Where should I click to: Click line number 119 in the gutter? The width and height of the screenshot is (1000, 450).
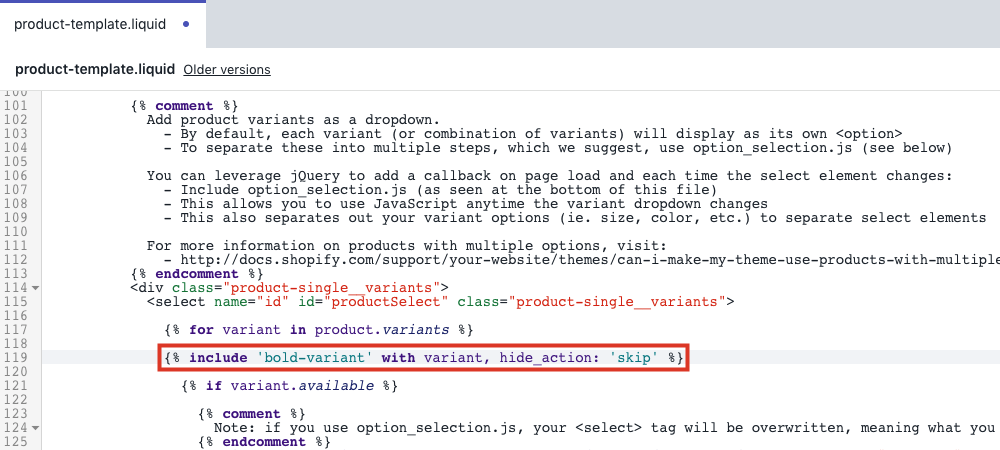click(15, 358)
